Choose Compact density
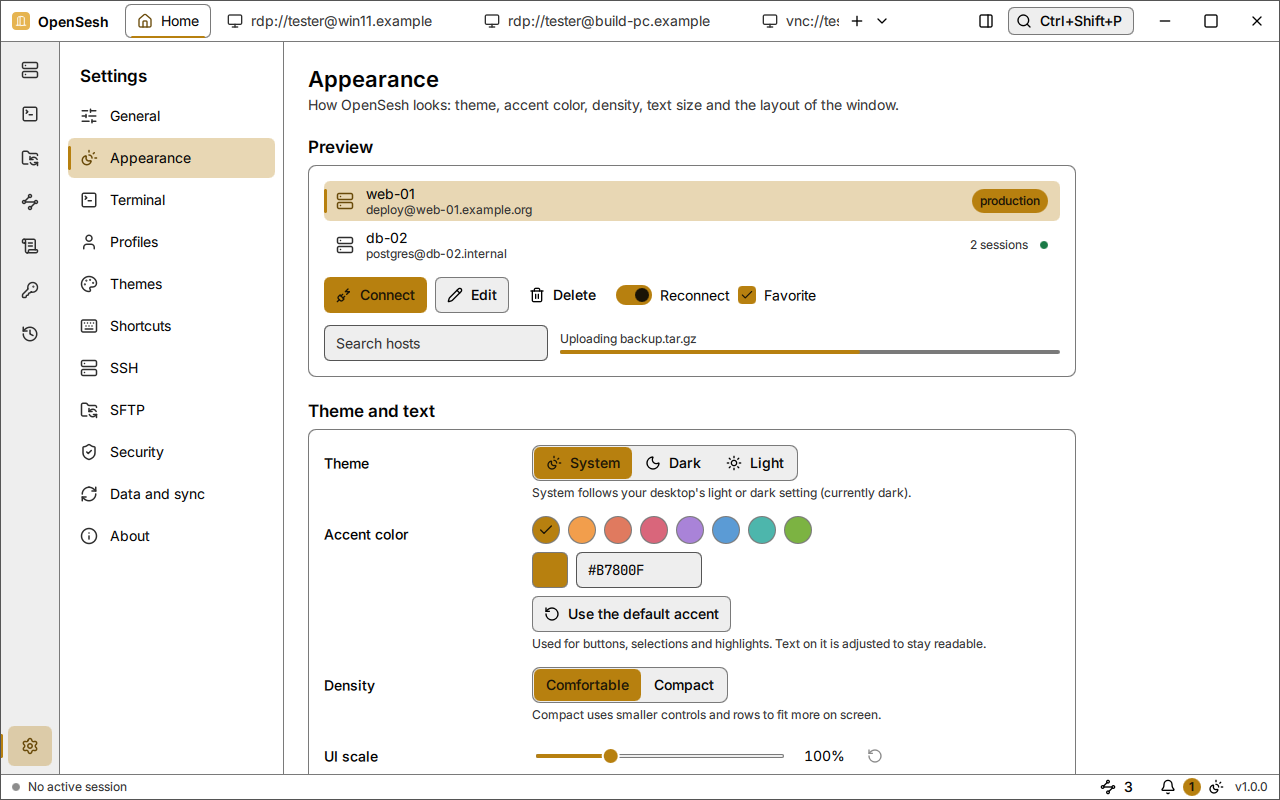 684,685
